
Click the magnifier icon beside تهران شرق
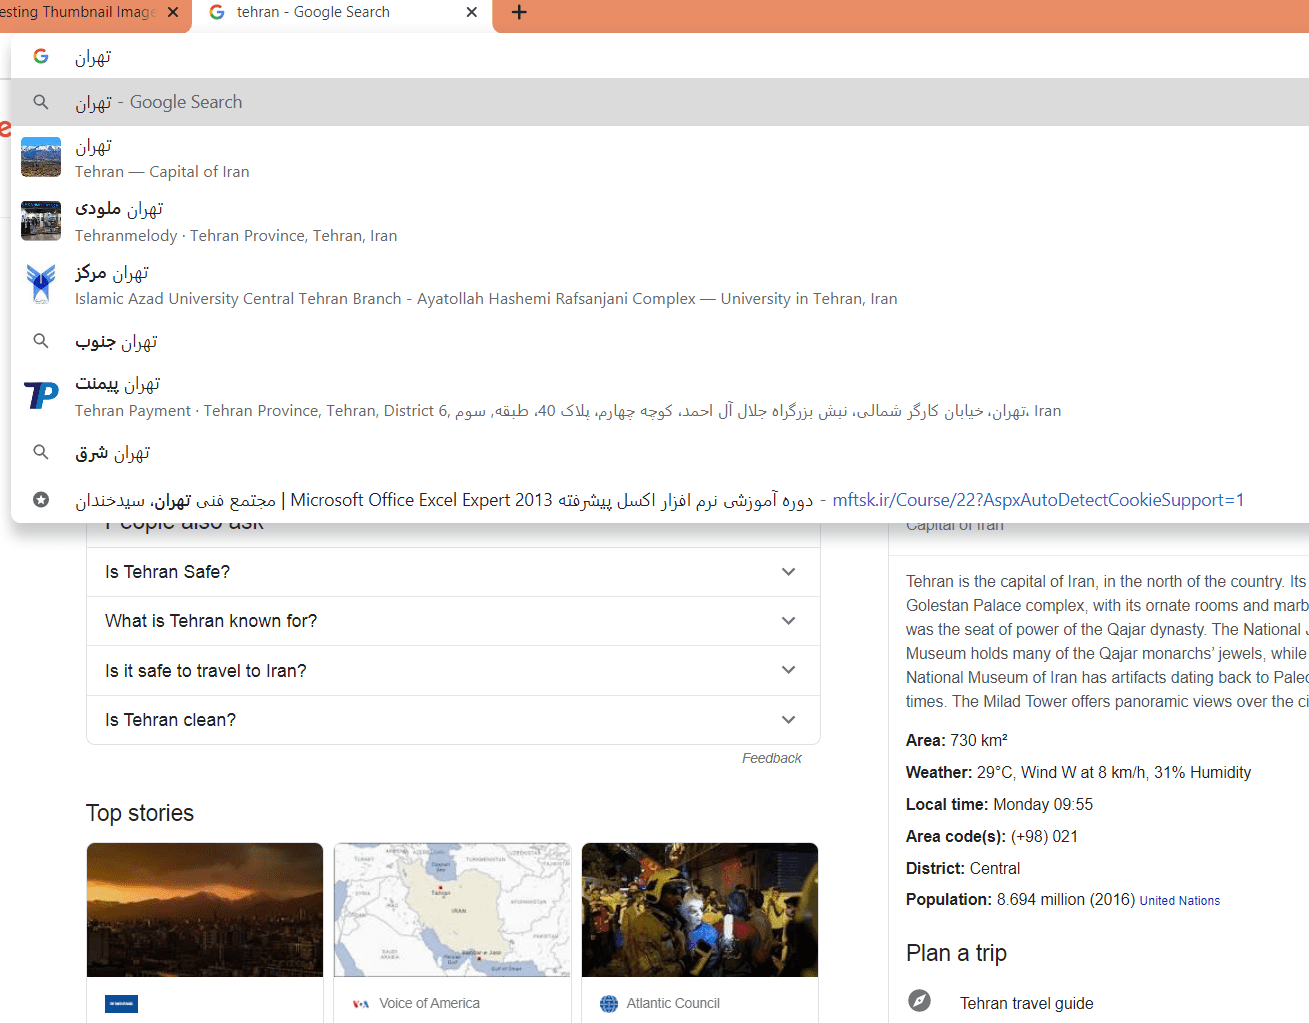41,452
